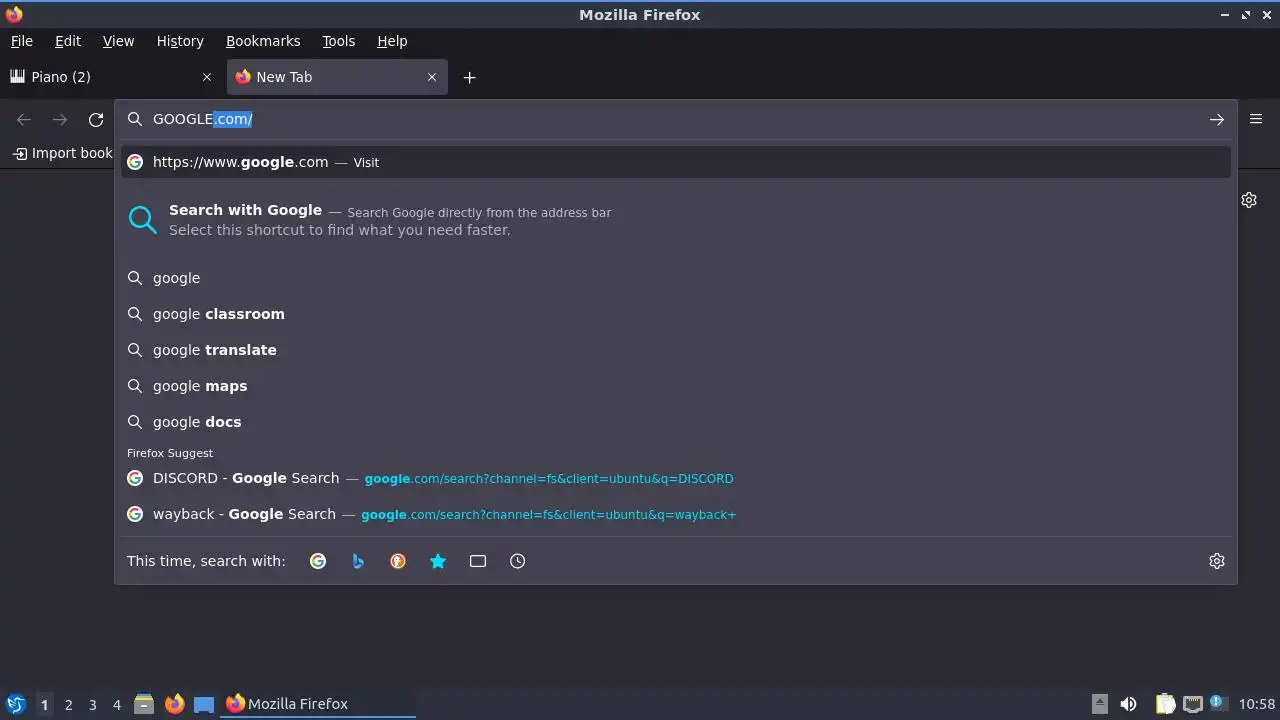This screenshot has height=720, width=1280.
Task: Open the system start menu icon
Action: click(15, 704)
